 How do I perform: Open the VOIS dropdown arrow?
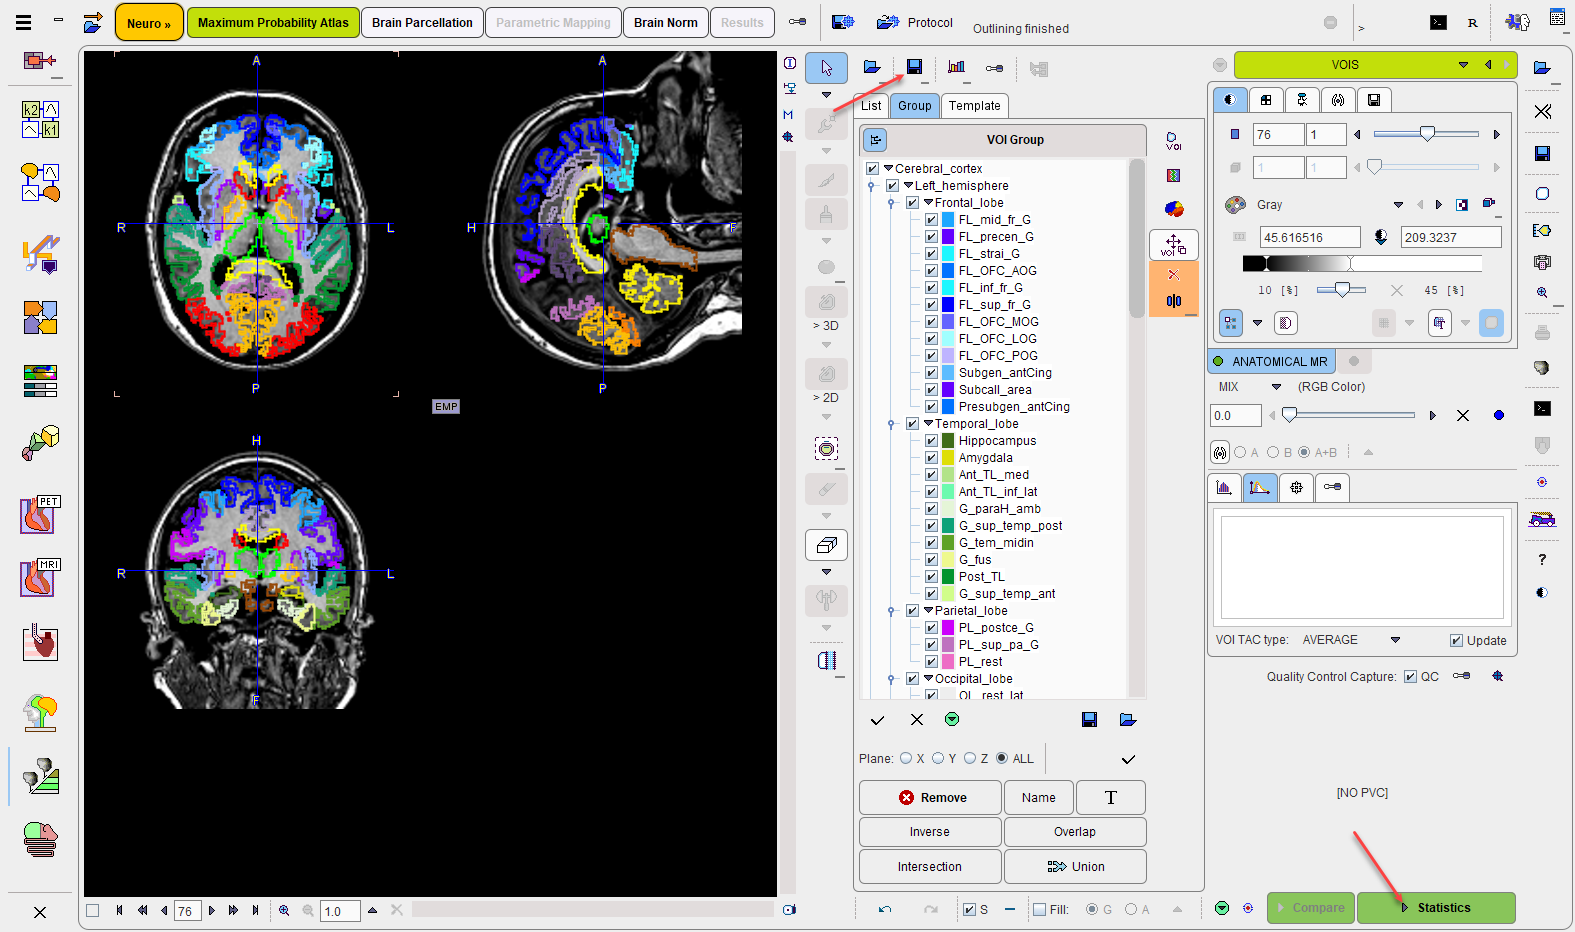1463,65
